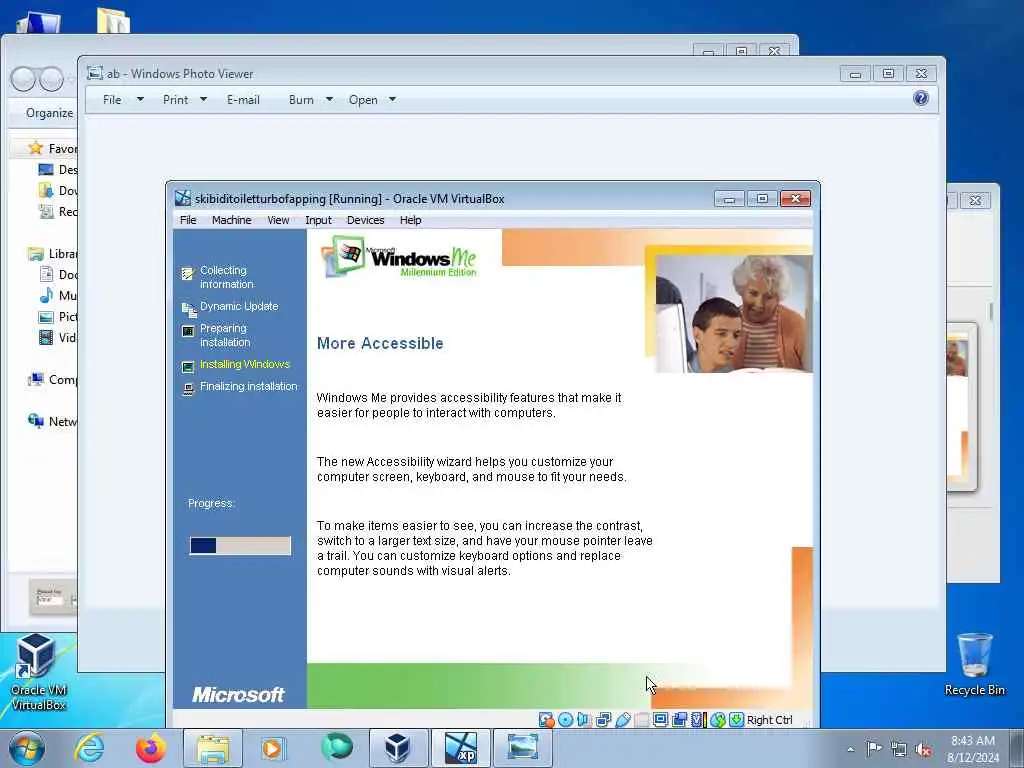
Task: Open the Recycle Bin desktop icon
Action: [974, 665]
